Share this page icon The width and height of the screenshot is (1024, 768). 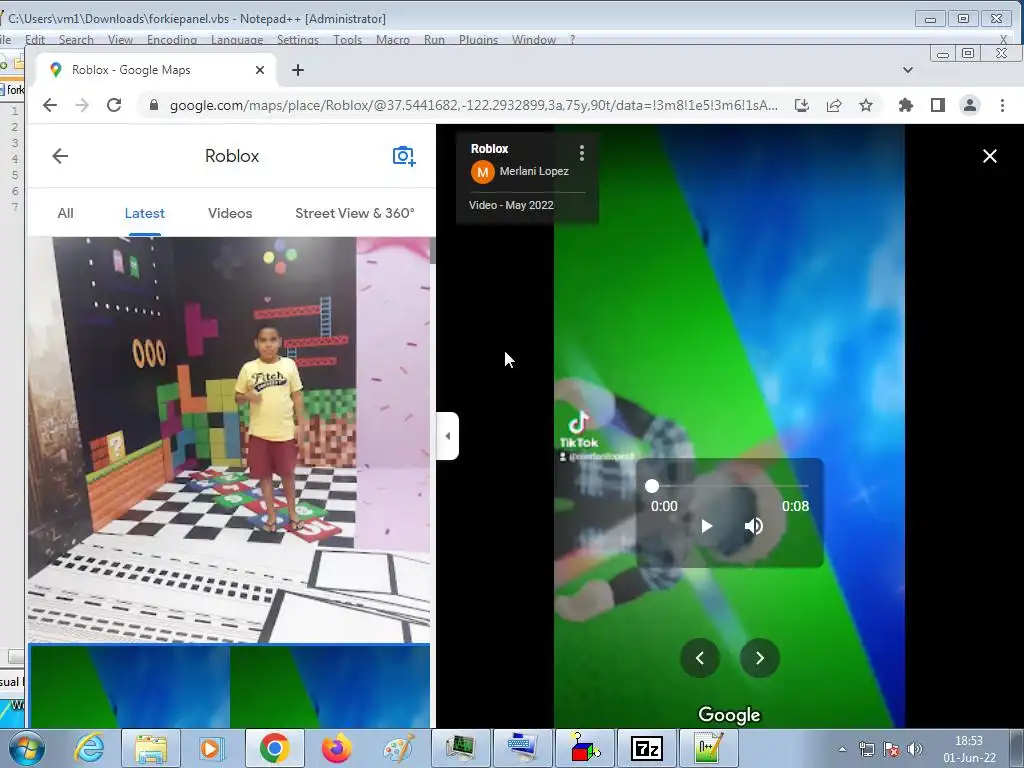pyautogui.click(x=834, y=105)
